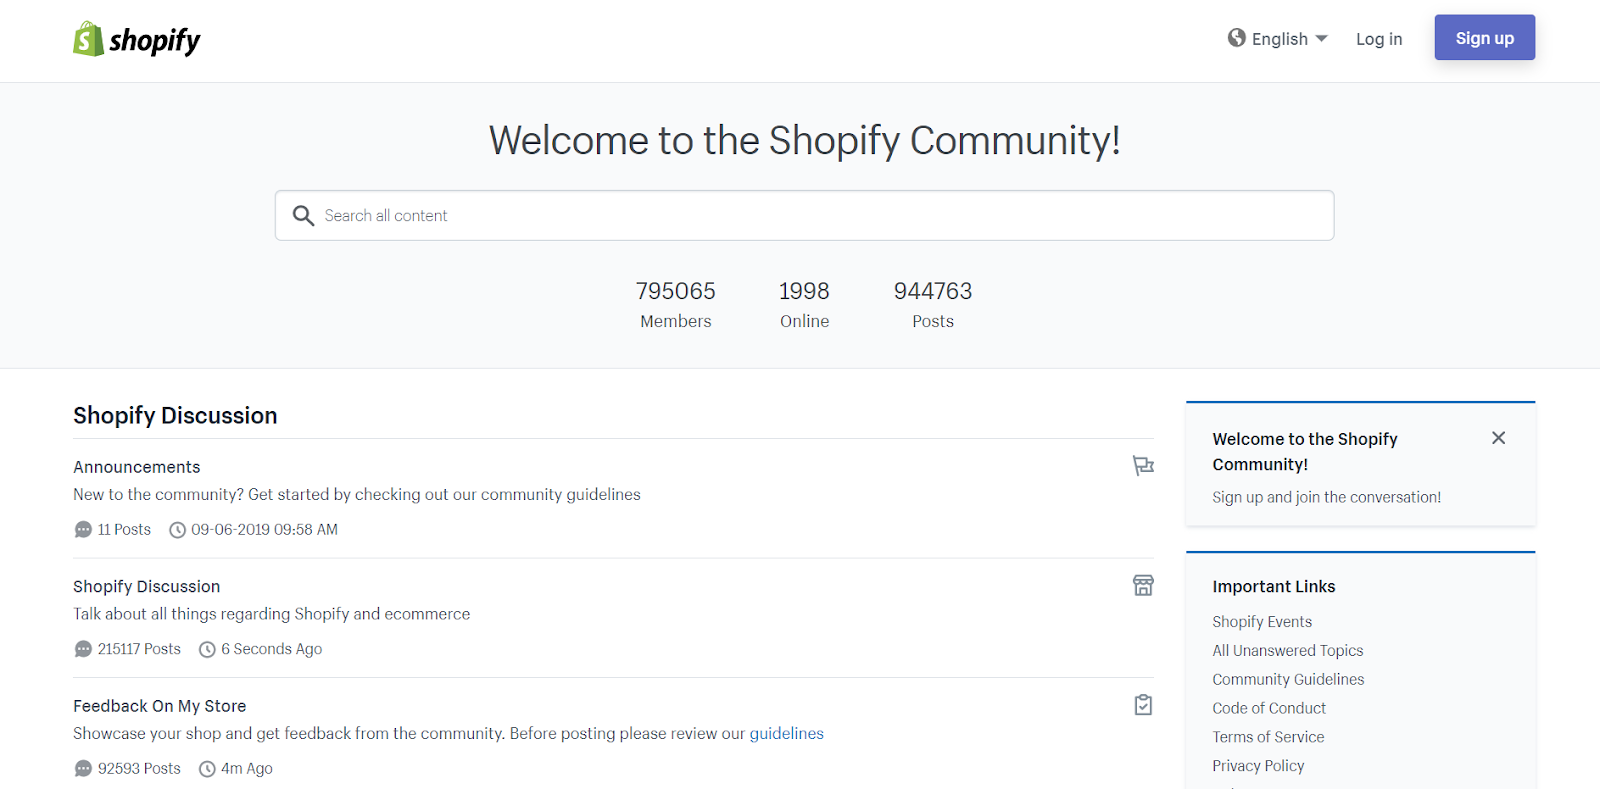The image size is (1600, 789).
Task: Dismiss the Welcome to the Shopify Community card
Action: [x=1498, y=438]
